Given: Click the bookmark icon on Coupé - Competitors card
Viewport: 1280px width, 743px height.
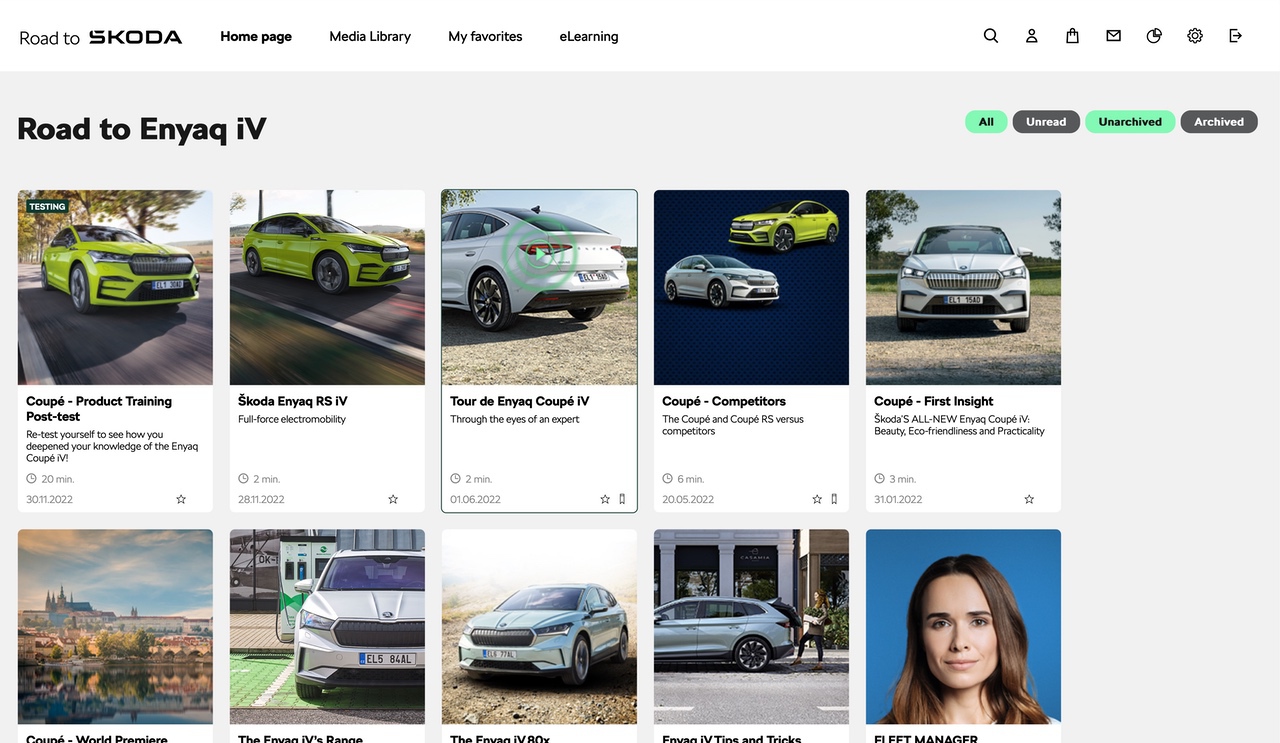Looking at the screenshot, I should [x=834, y=499].
